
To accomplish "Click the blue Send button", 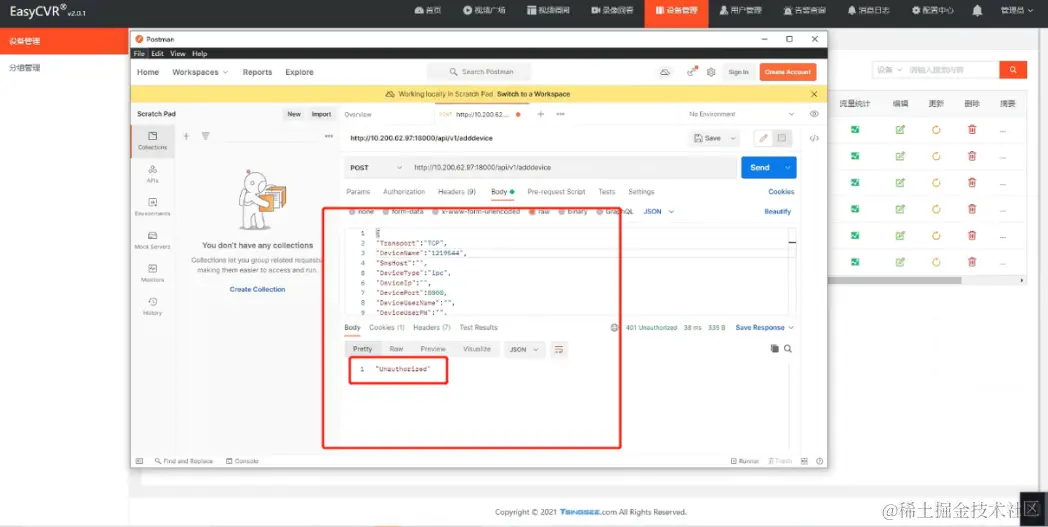I will pyautogui.click(x=760, y=168).
